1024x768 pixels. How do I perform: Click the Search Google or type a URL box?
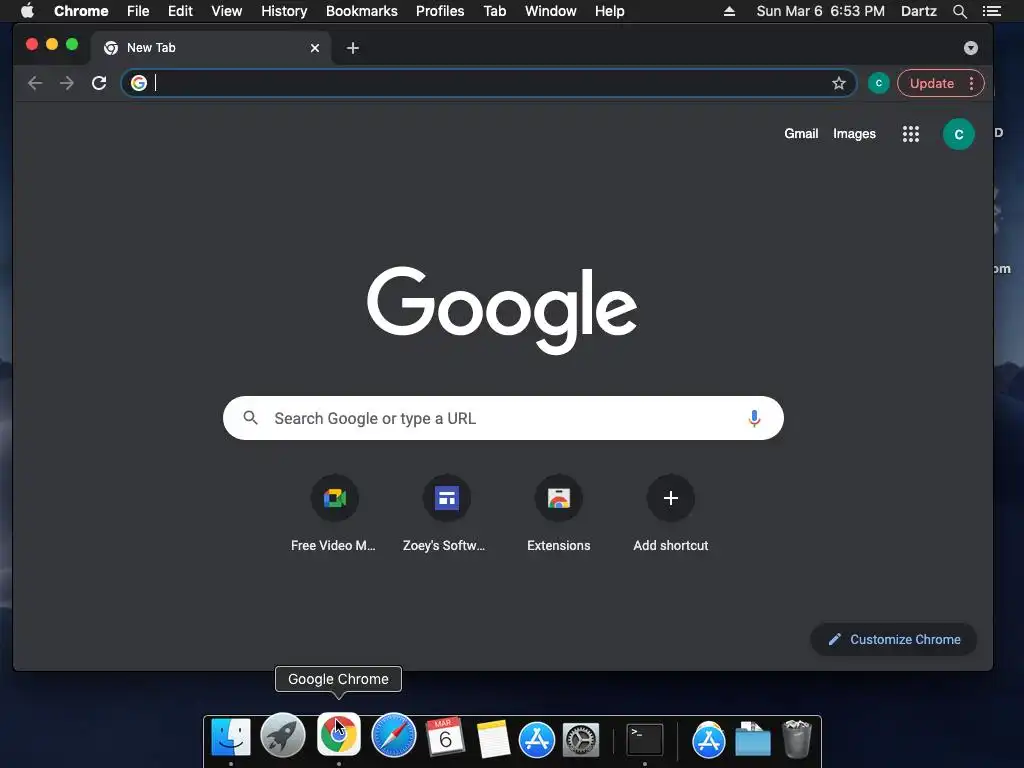(x=503, y=418)
